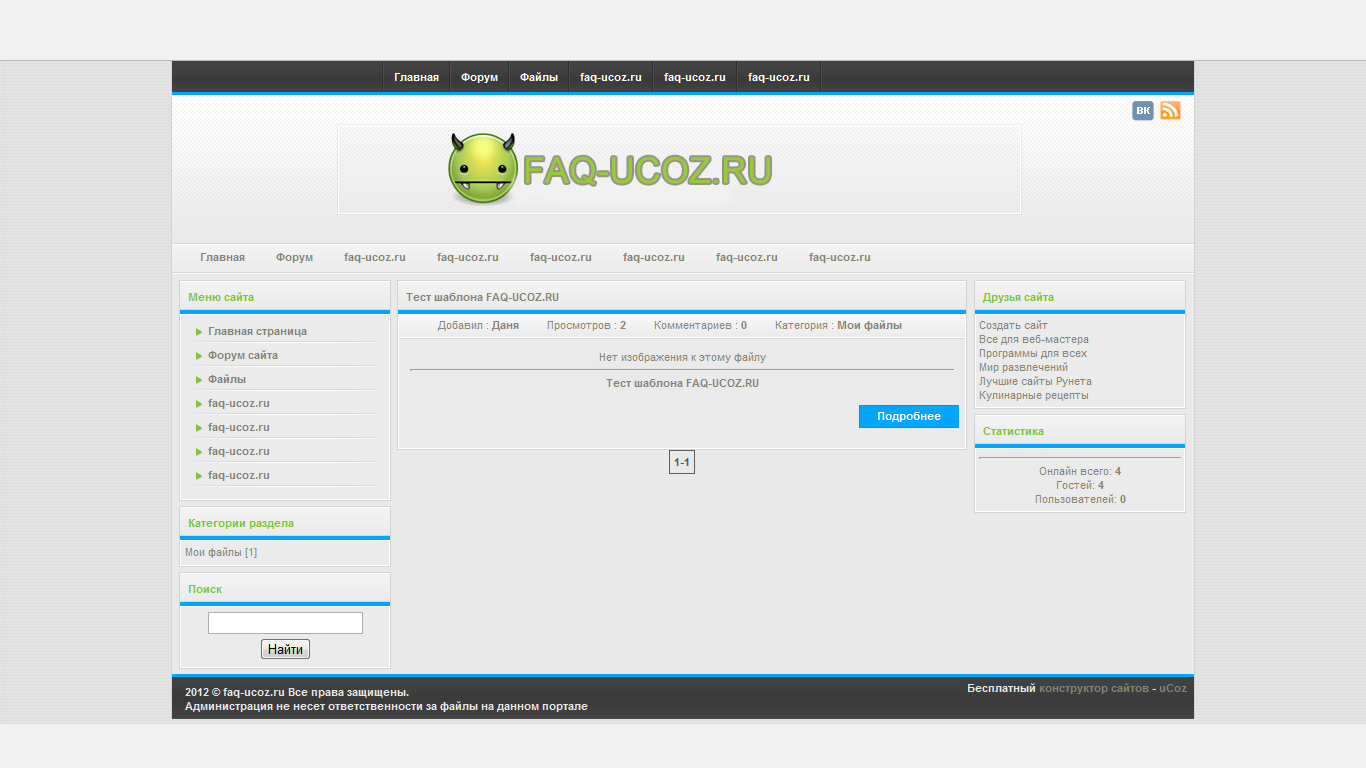
Task: Open the Все для веб-мастера link
Action: click(1034, 339)
